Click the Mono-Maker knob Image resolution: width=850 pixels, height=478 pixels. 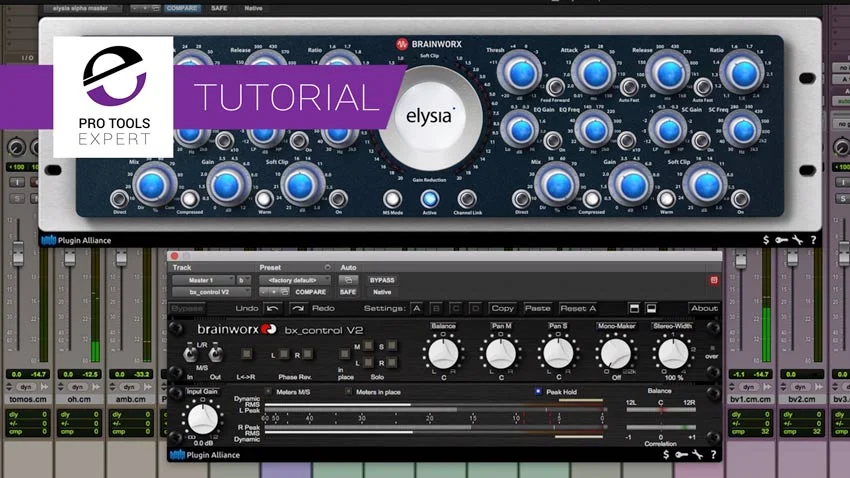615,354
